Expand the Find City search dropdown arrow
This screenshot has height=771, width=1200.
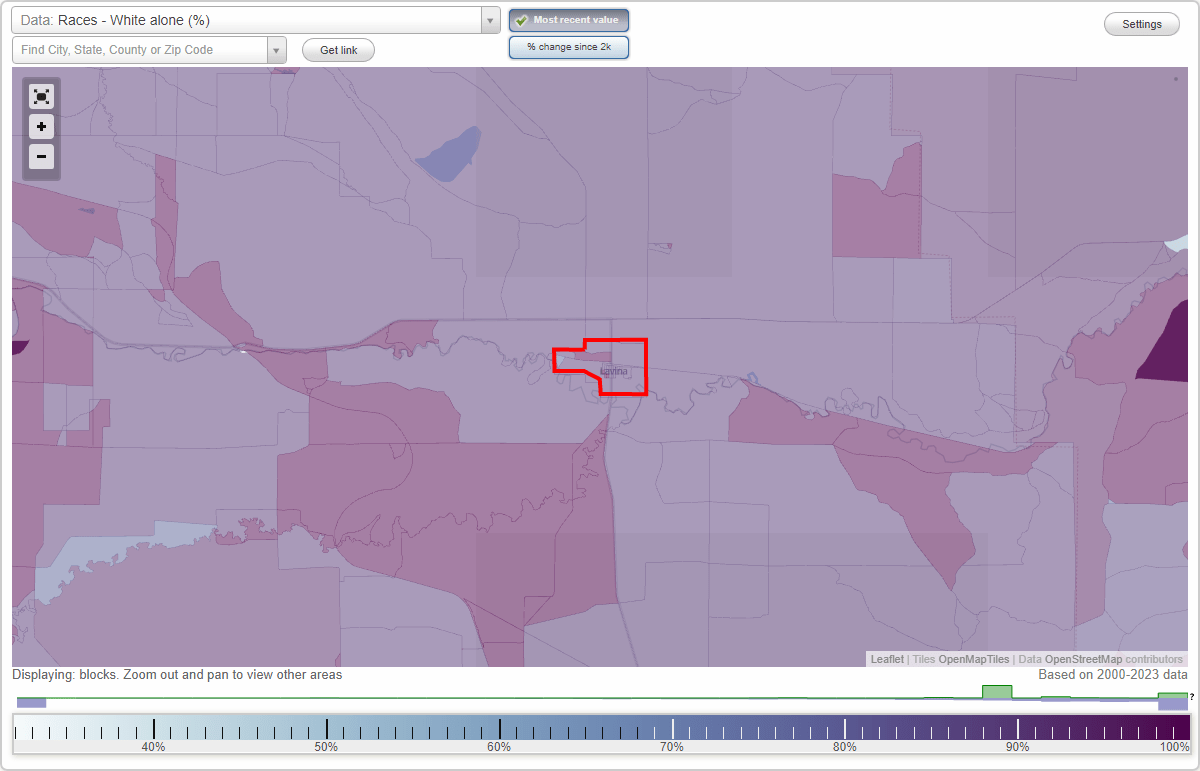(277, 49)
